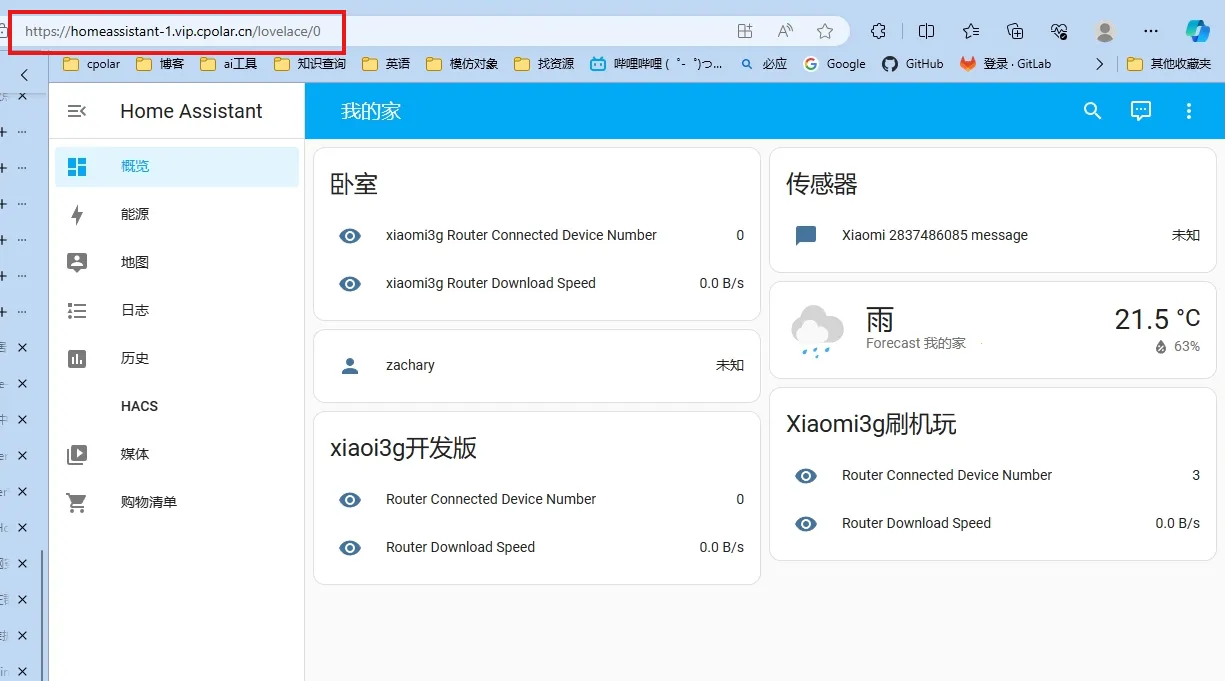This screenshot has width=1225, height=681.
Task: Open the browser's three-dot settings menu
Action: [1152, 31]
